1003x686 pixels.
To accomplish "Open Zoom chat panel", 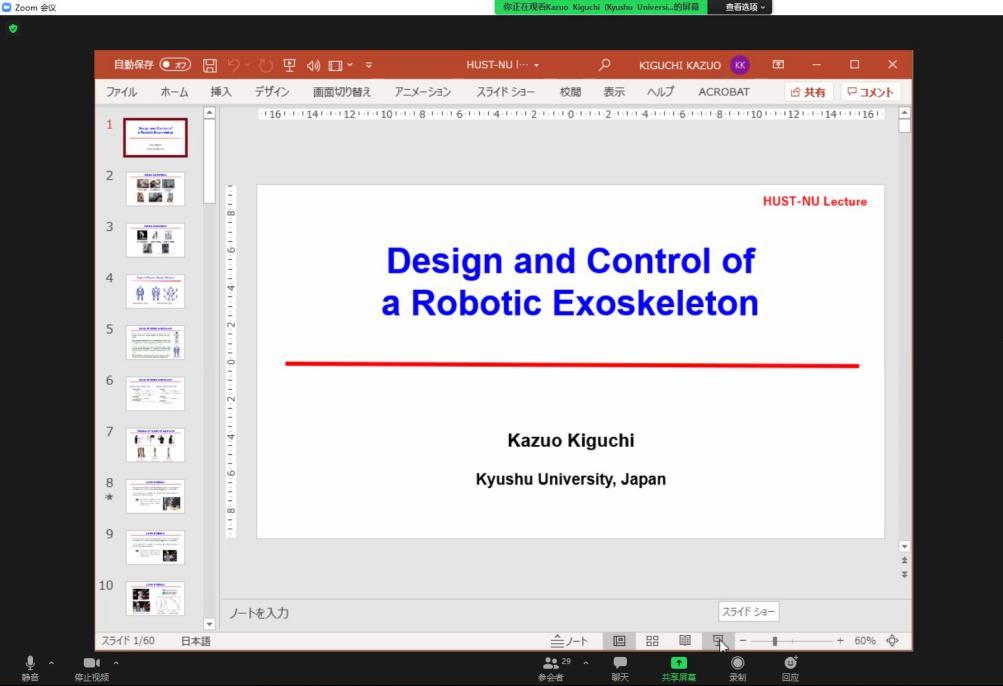I will [x=620, y=668].
